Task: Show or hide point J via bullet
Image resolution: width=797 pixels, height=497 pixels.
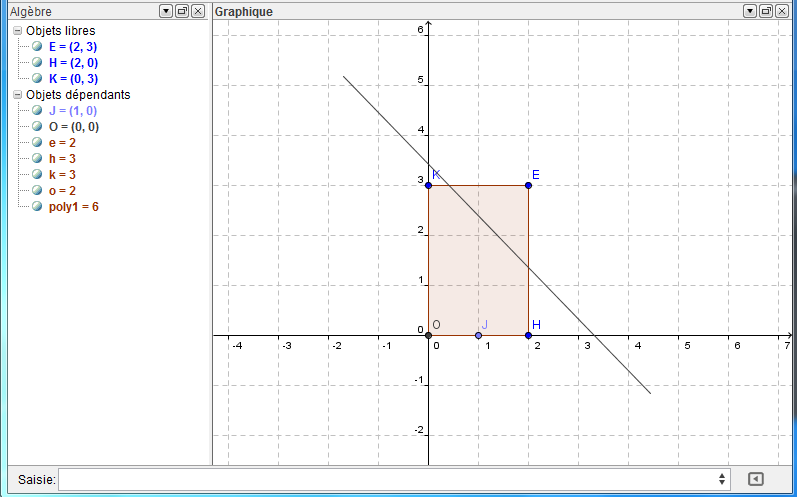Action: tap(38, 111)
